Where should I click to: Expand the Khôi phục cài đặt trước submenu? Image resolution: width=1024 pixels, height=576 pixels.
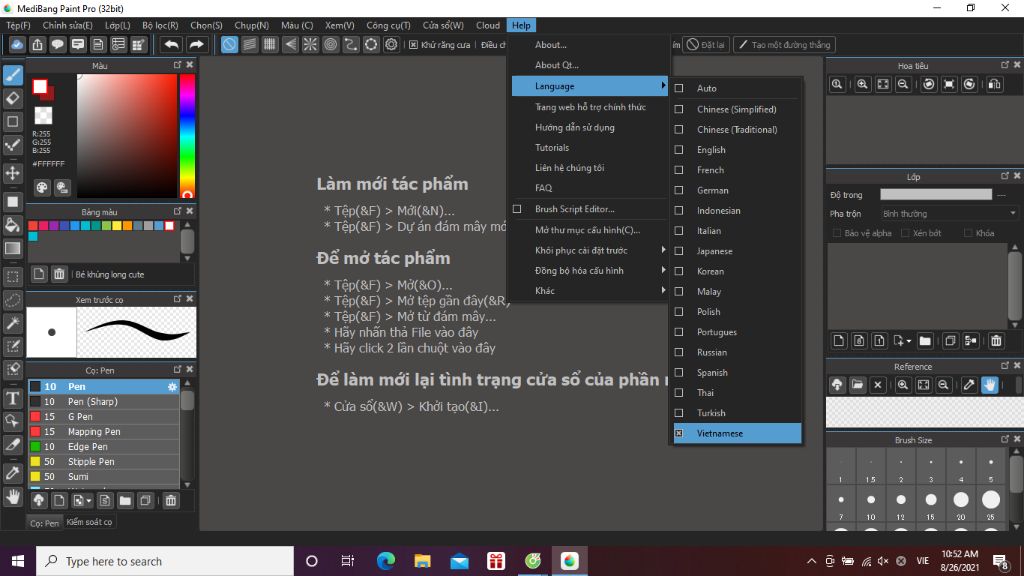[589, 250]
